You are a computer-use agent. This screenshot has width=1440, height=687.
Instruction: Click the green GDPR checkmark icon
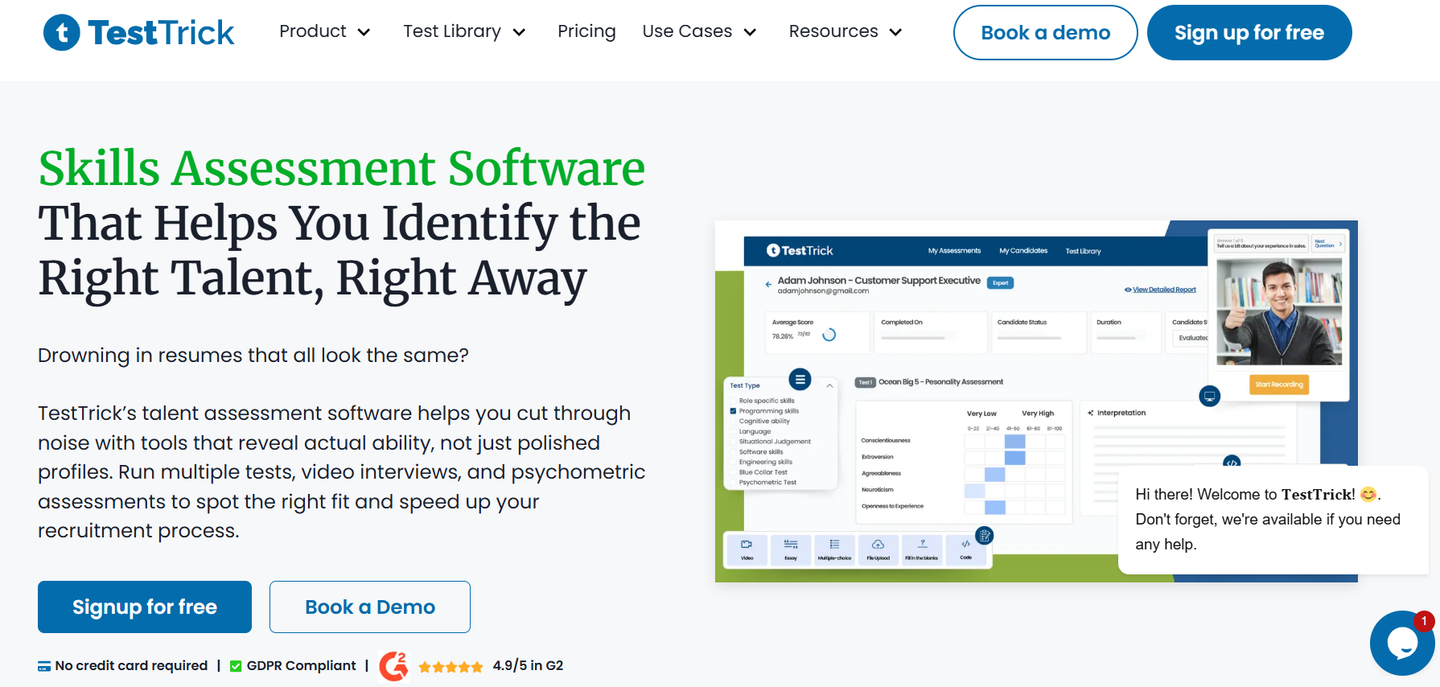(x=236, y=666)
